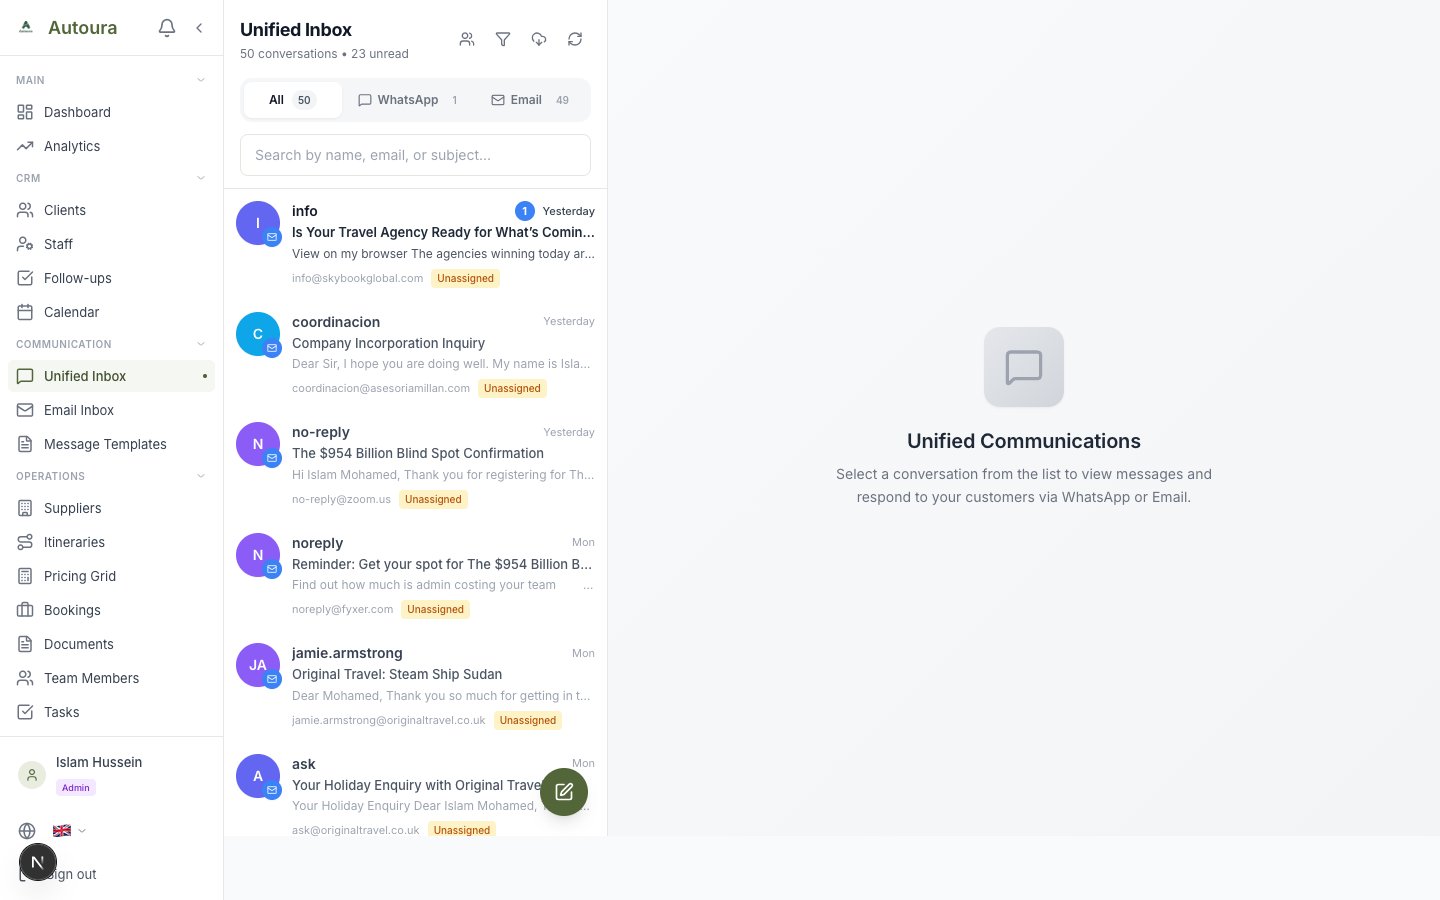Collapse the sidebar with the arrow icon

pyautogui.click(x=199, y=28)
